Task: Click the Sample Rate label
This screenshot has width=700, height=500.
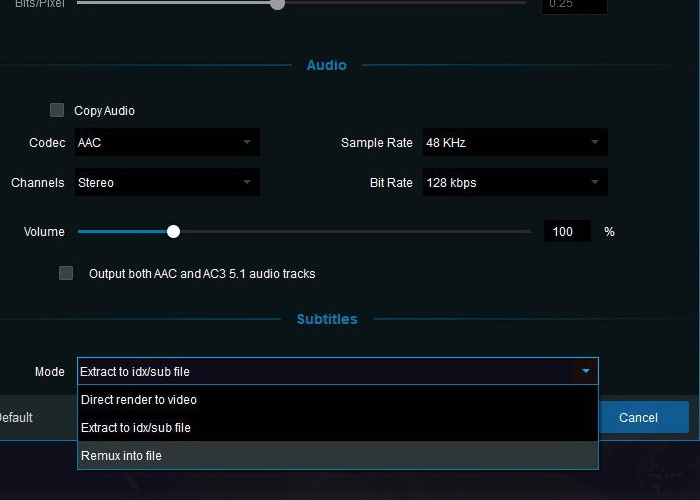Action: (x=376, y=142)
